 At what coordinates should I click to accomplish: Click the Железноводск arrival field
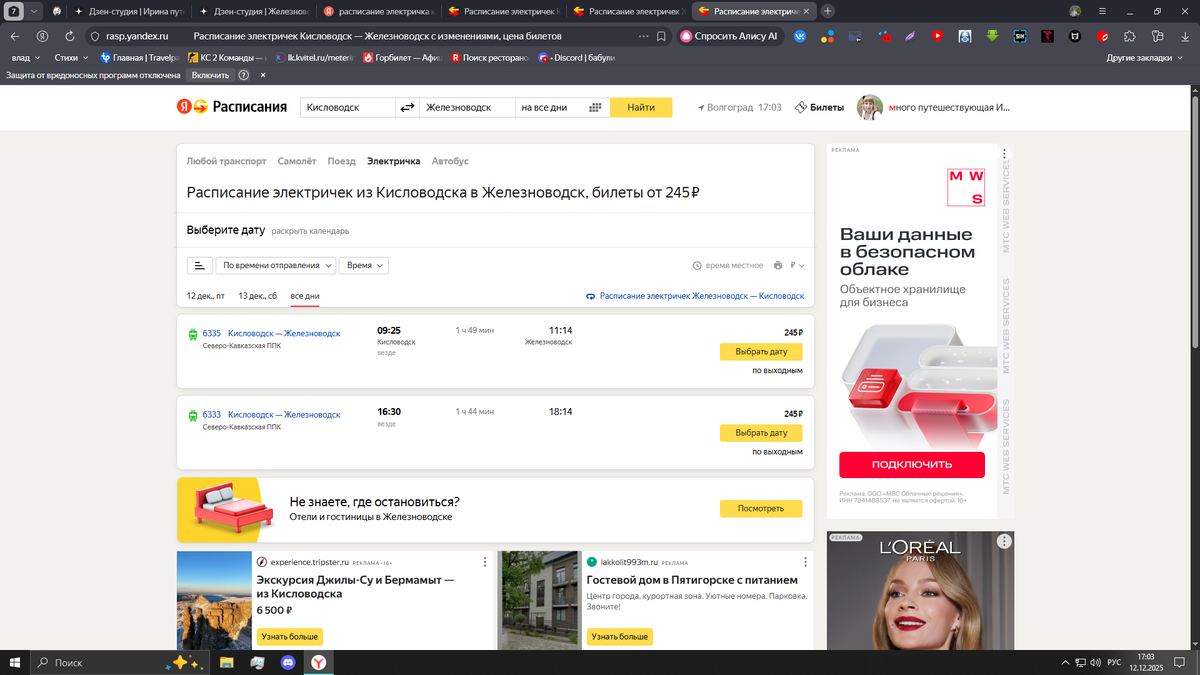466,107
